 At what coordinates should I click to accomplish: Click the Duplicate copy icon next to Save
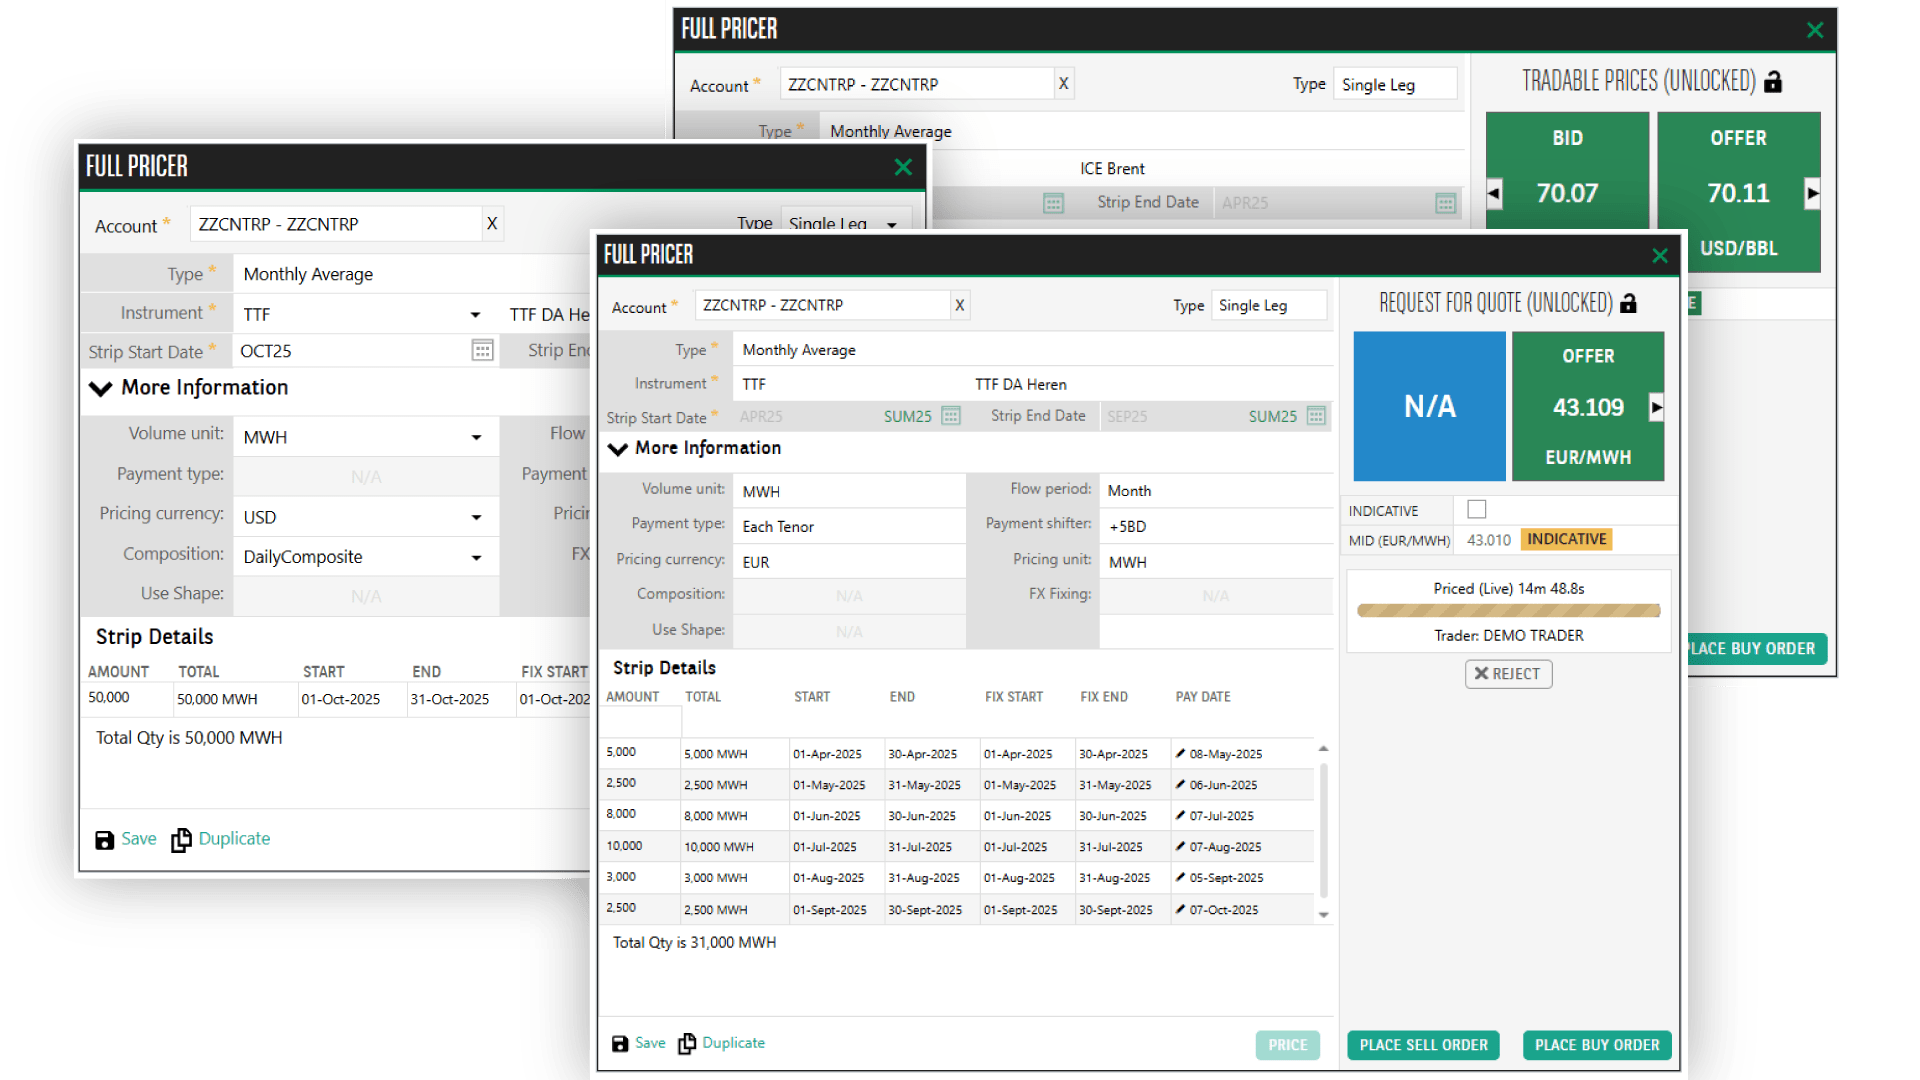tap(687, 1043)
